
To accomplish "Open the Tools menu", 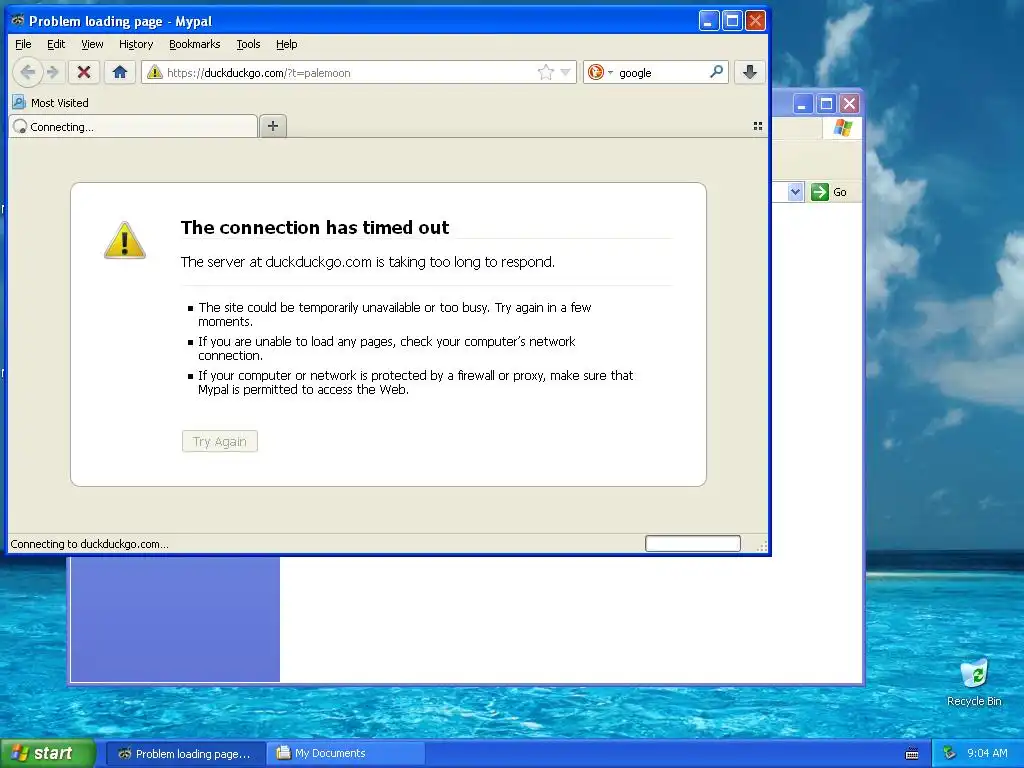I will point(248,44).
